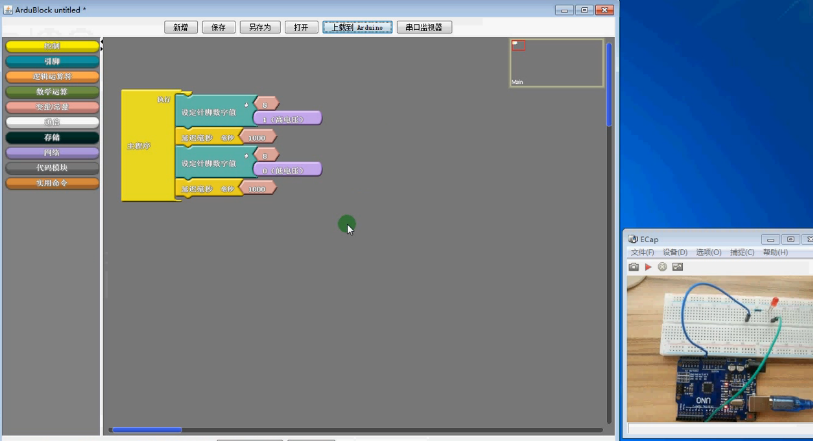Click the Main minimap thumbnail

point(556,63)
